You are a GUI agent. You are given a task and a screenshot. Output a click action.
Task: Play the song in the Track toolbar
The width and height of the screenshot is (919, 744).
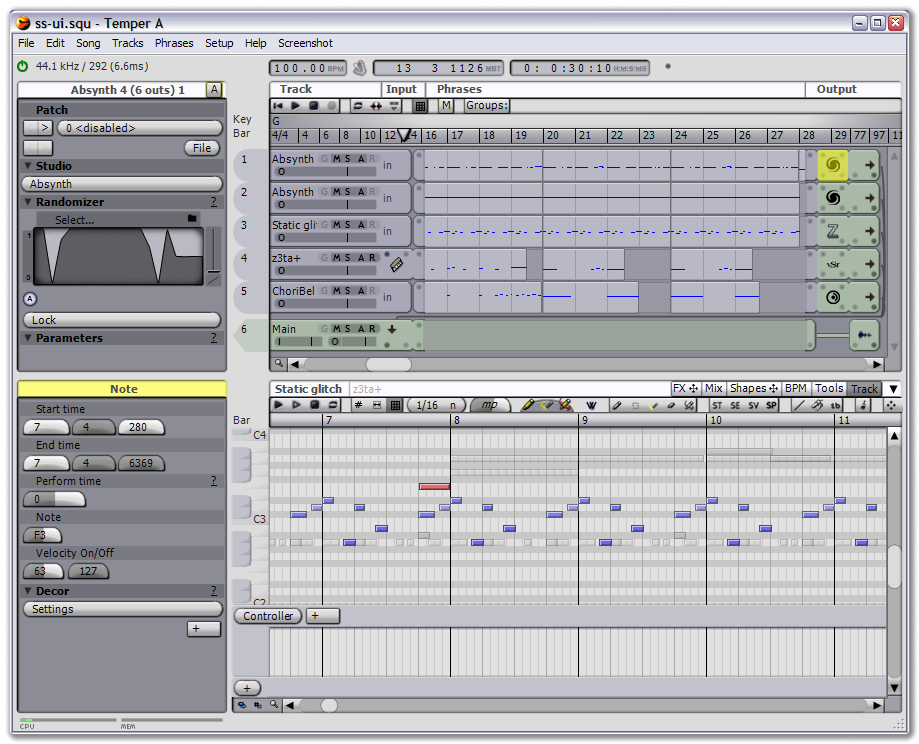(295, 106)
